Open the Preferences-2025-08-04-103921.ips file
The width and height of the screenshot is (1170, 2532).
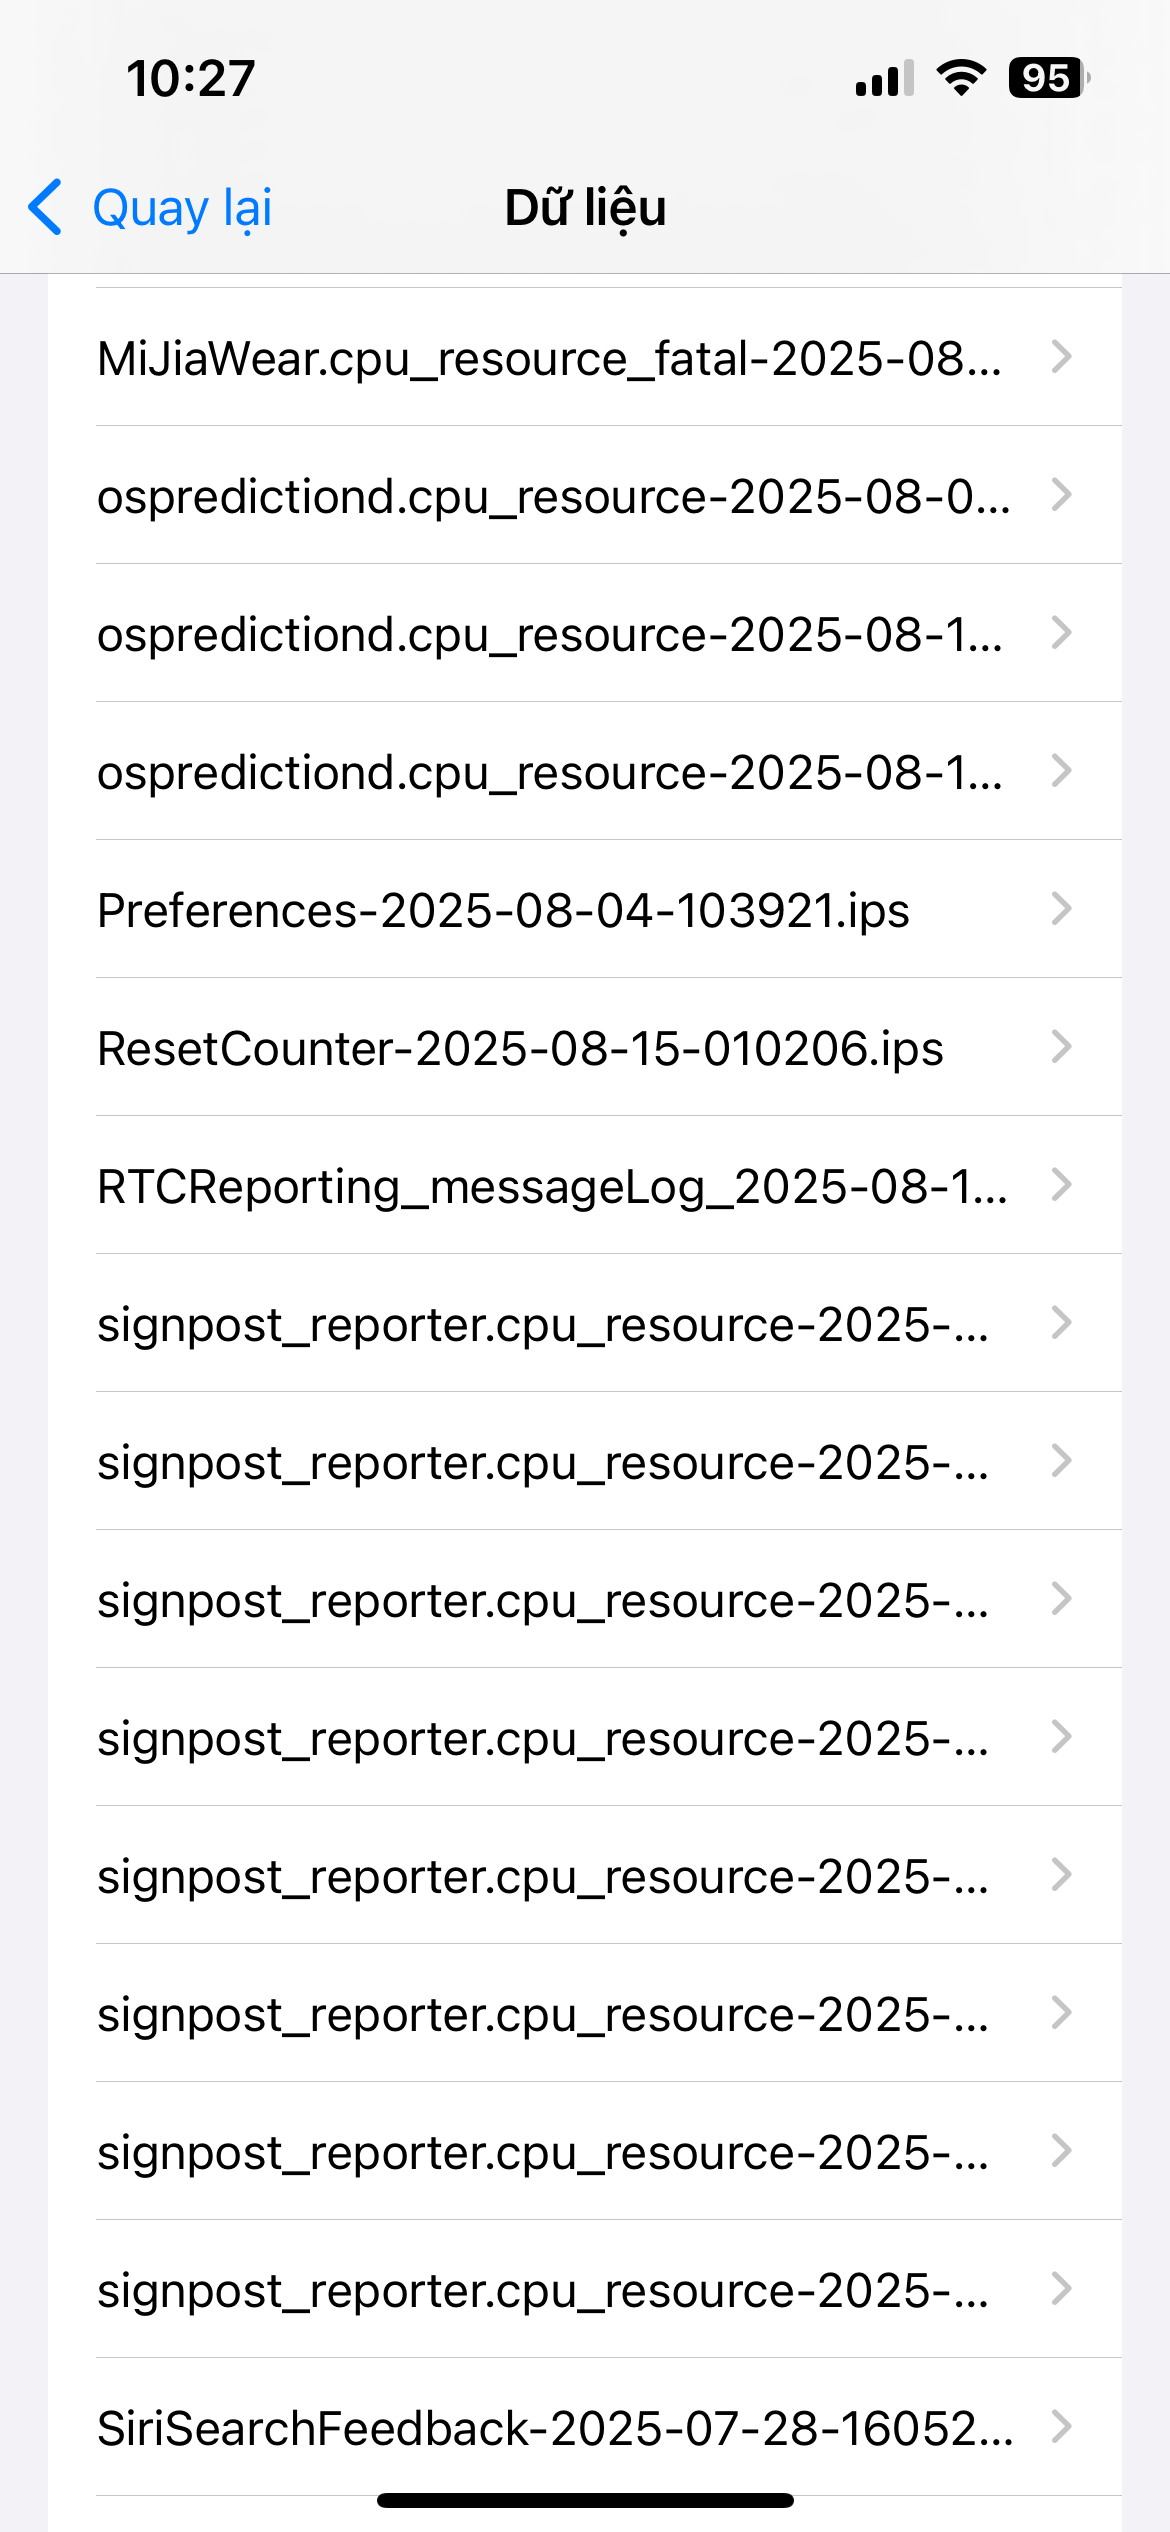[503, 910]
